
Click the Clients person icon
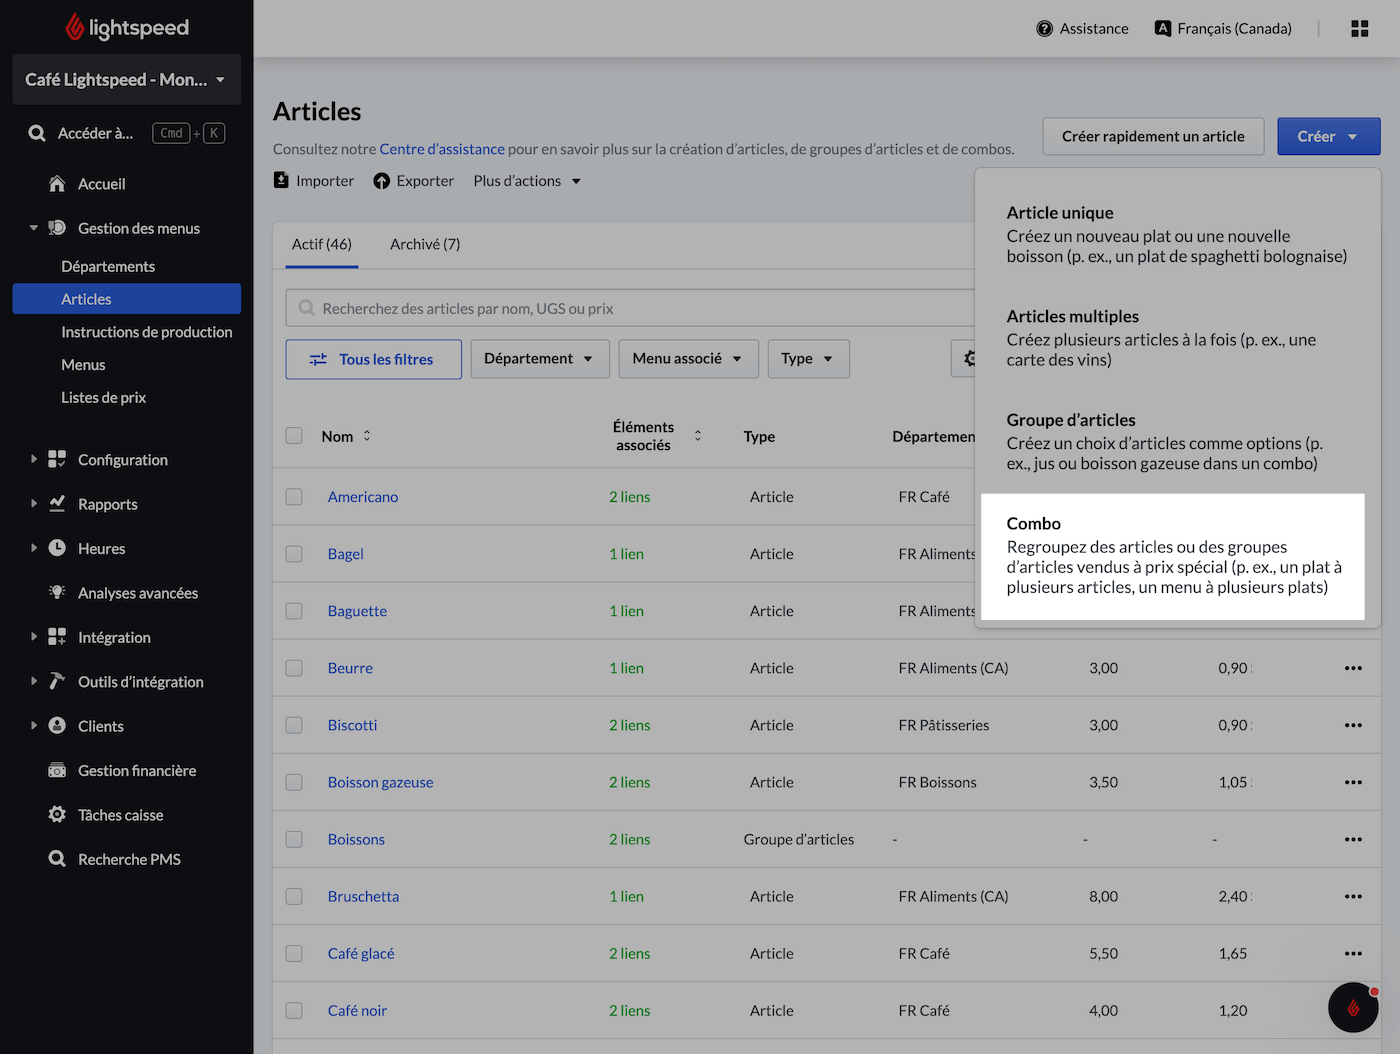pos(57,725)
